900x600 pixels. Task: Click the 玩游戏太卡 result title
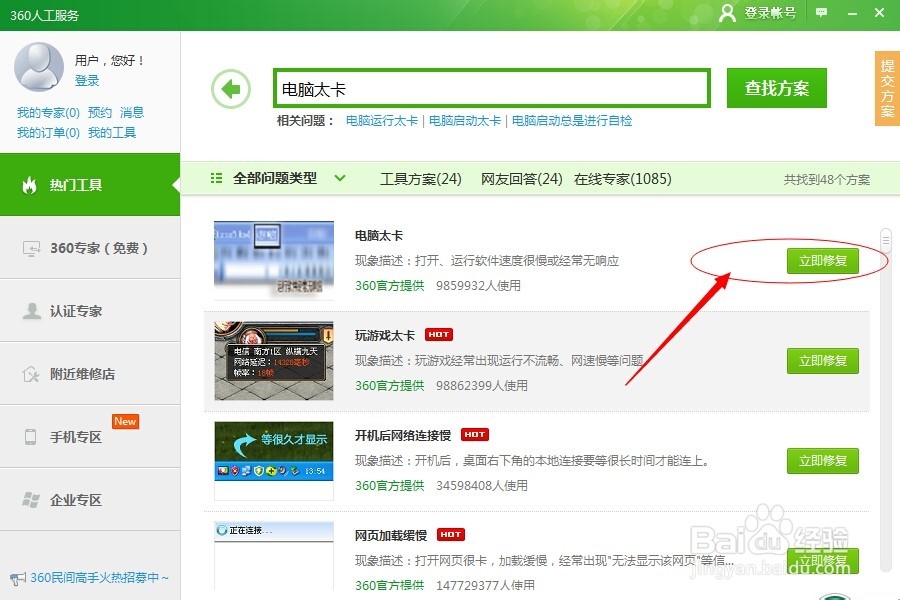pos(385,335)
